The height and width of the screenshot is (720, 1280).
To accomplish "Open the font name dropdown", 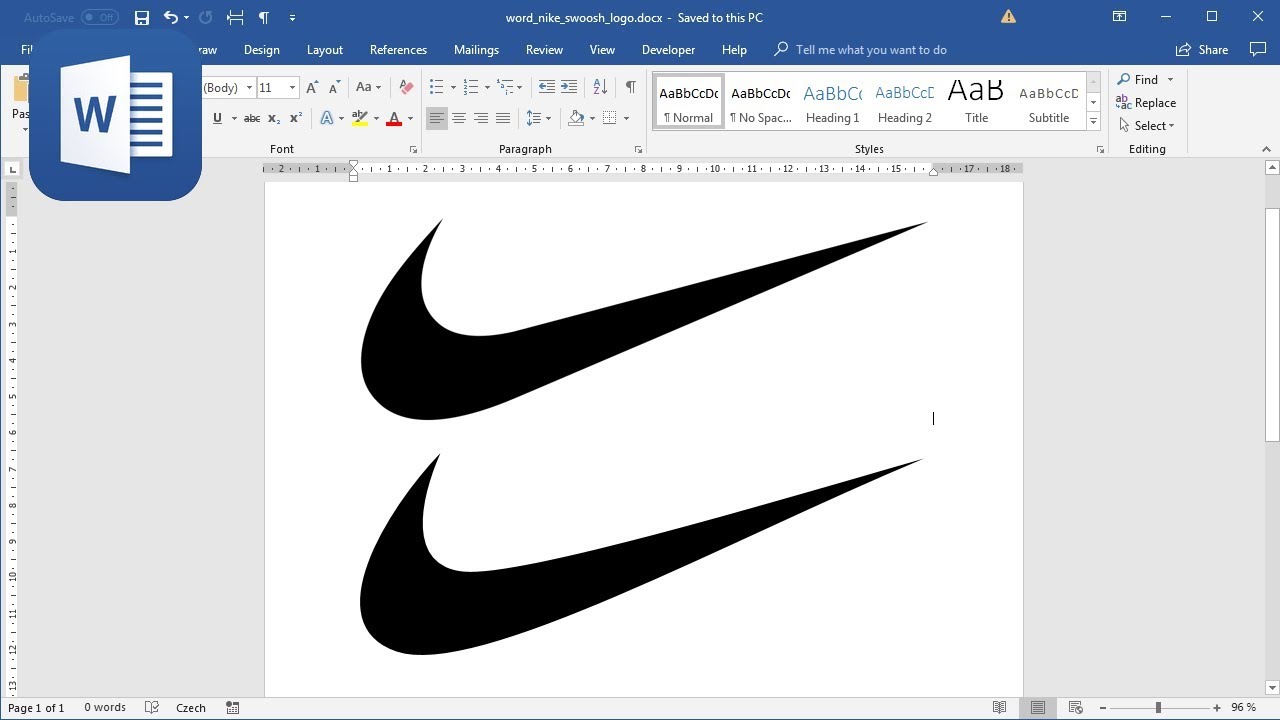I will click(249, 88).
